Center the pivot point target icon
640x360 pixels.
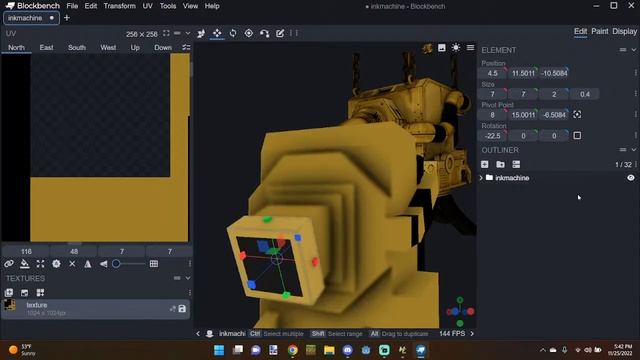click(577, 115)
